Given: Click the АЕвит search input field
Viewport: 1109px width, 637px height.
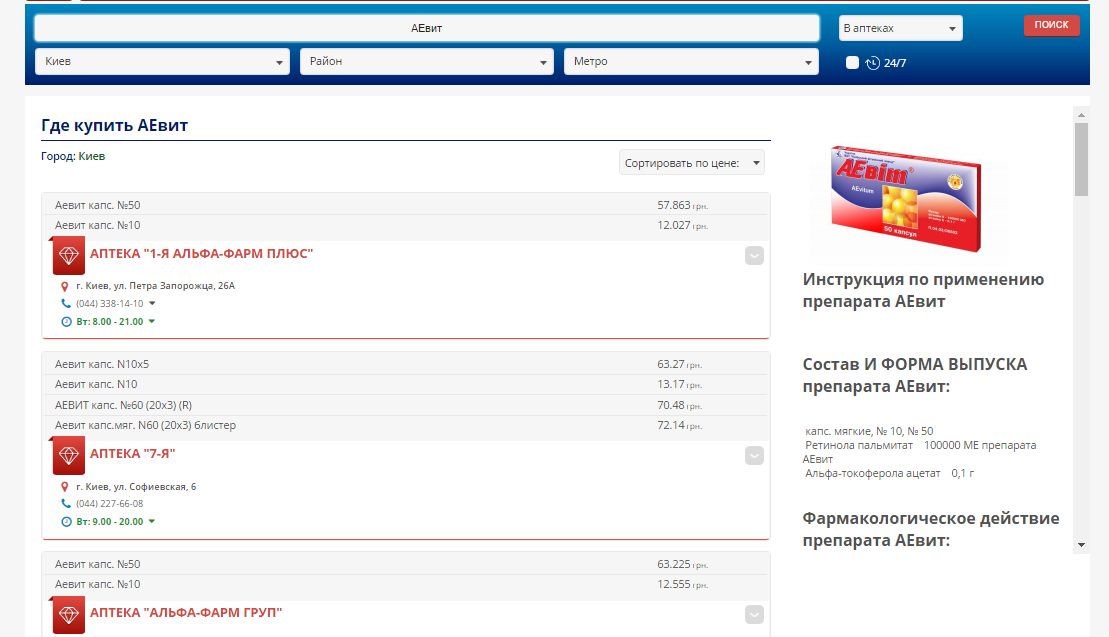Looking at the screenshot, I should pos(426,28).
